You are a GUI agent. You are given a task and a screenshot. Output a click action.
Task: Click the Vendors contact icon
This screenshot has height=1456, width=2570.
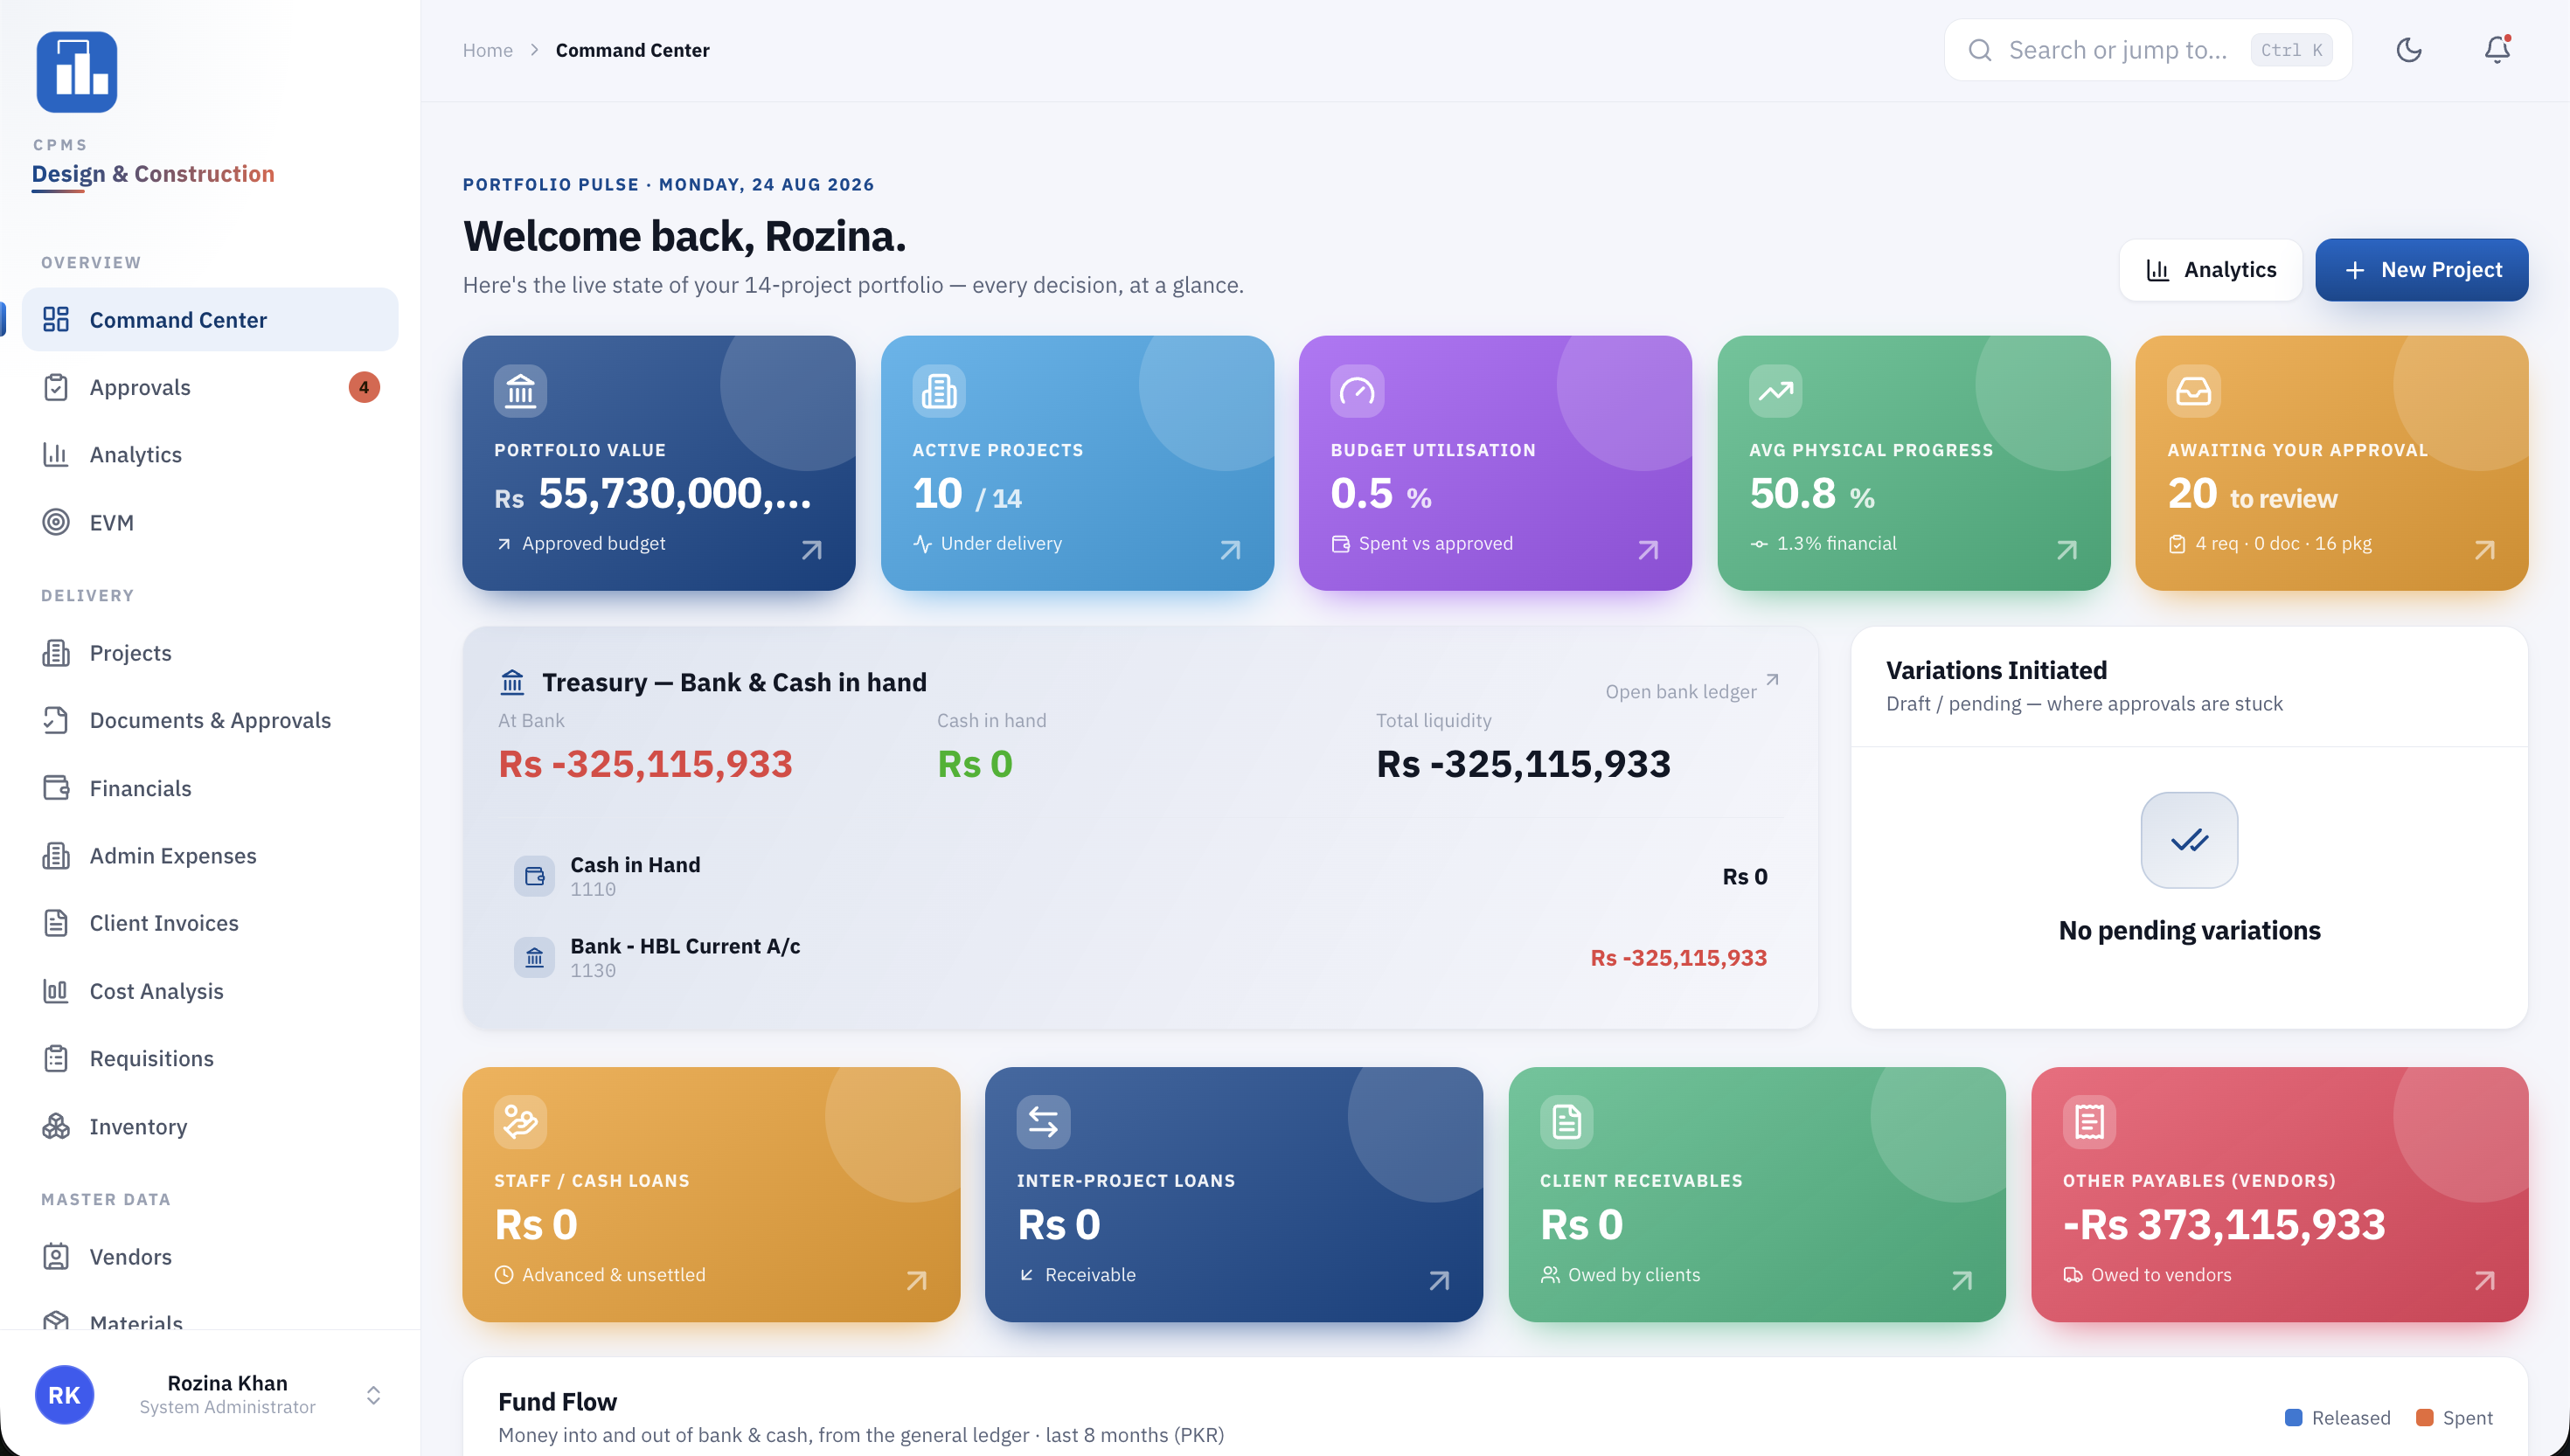pos(56,1257)
